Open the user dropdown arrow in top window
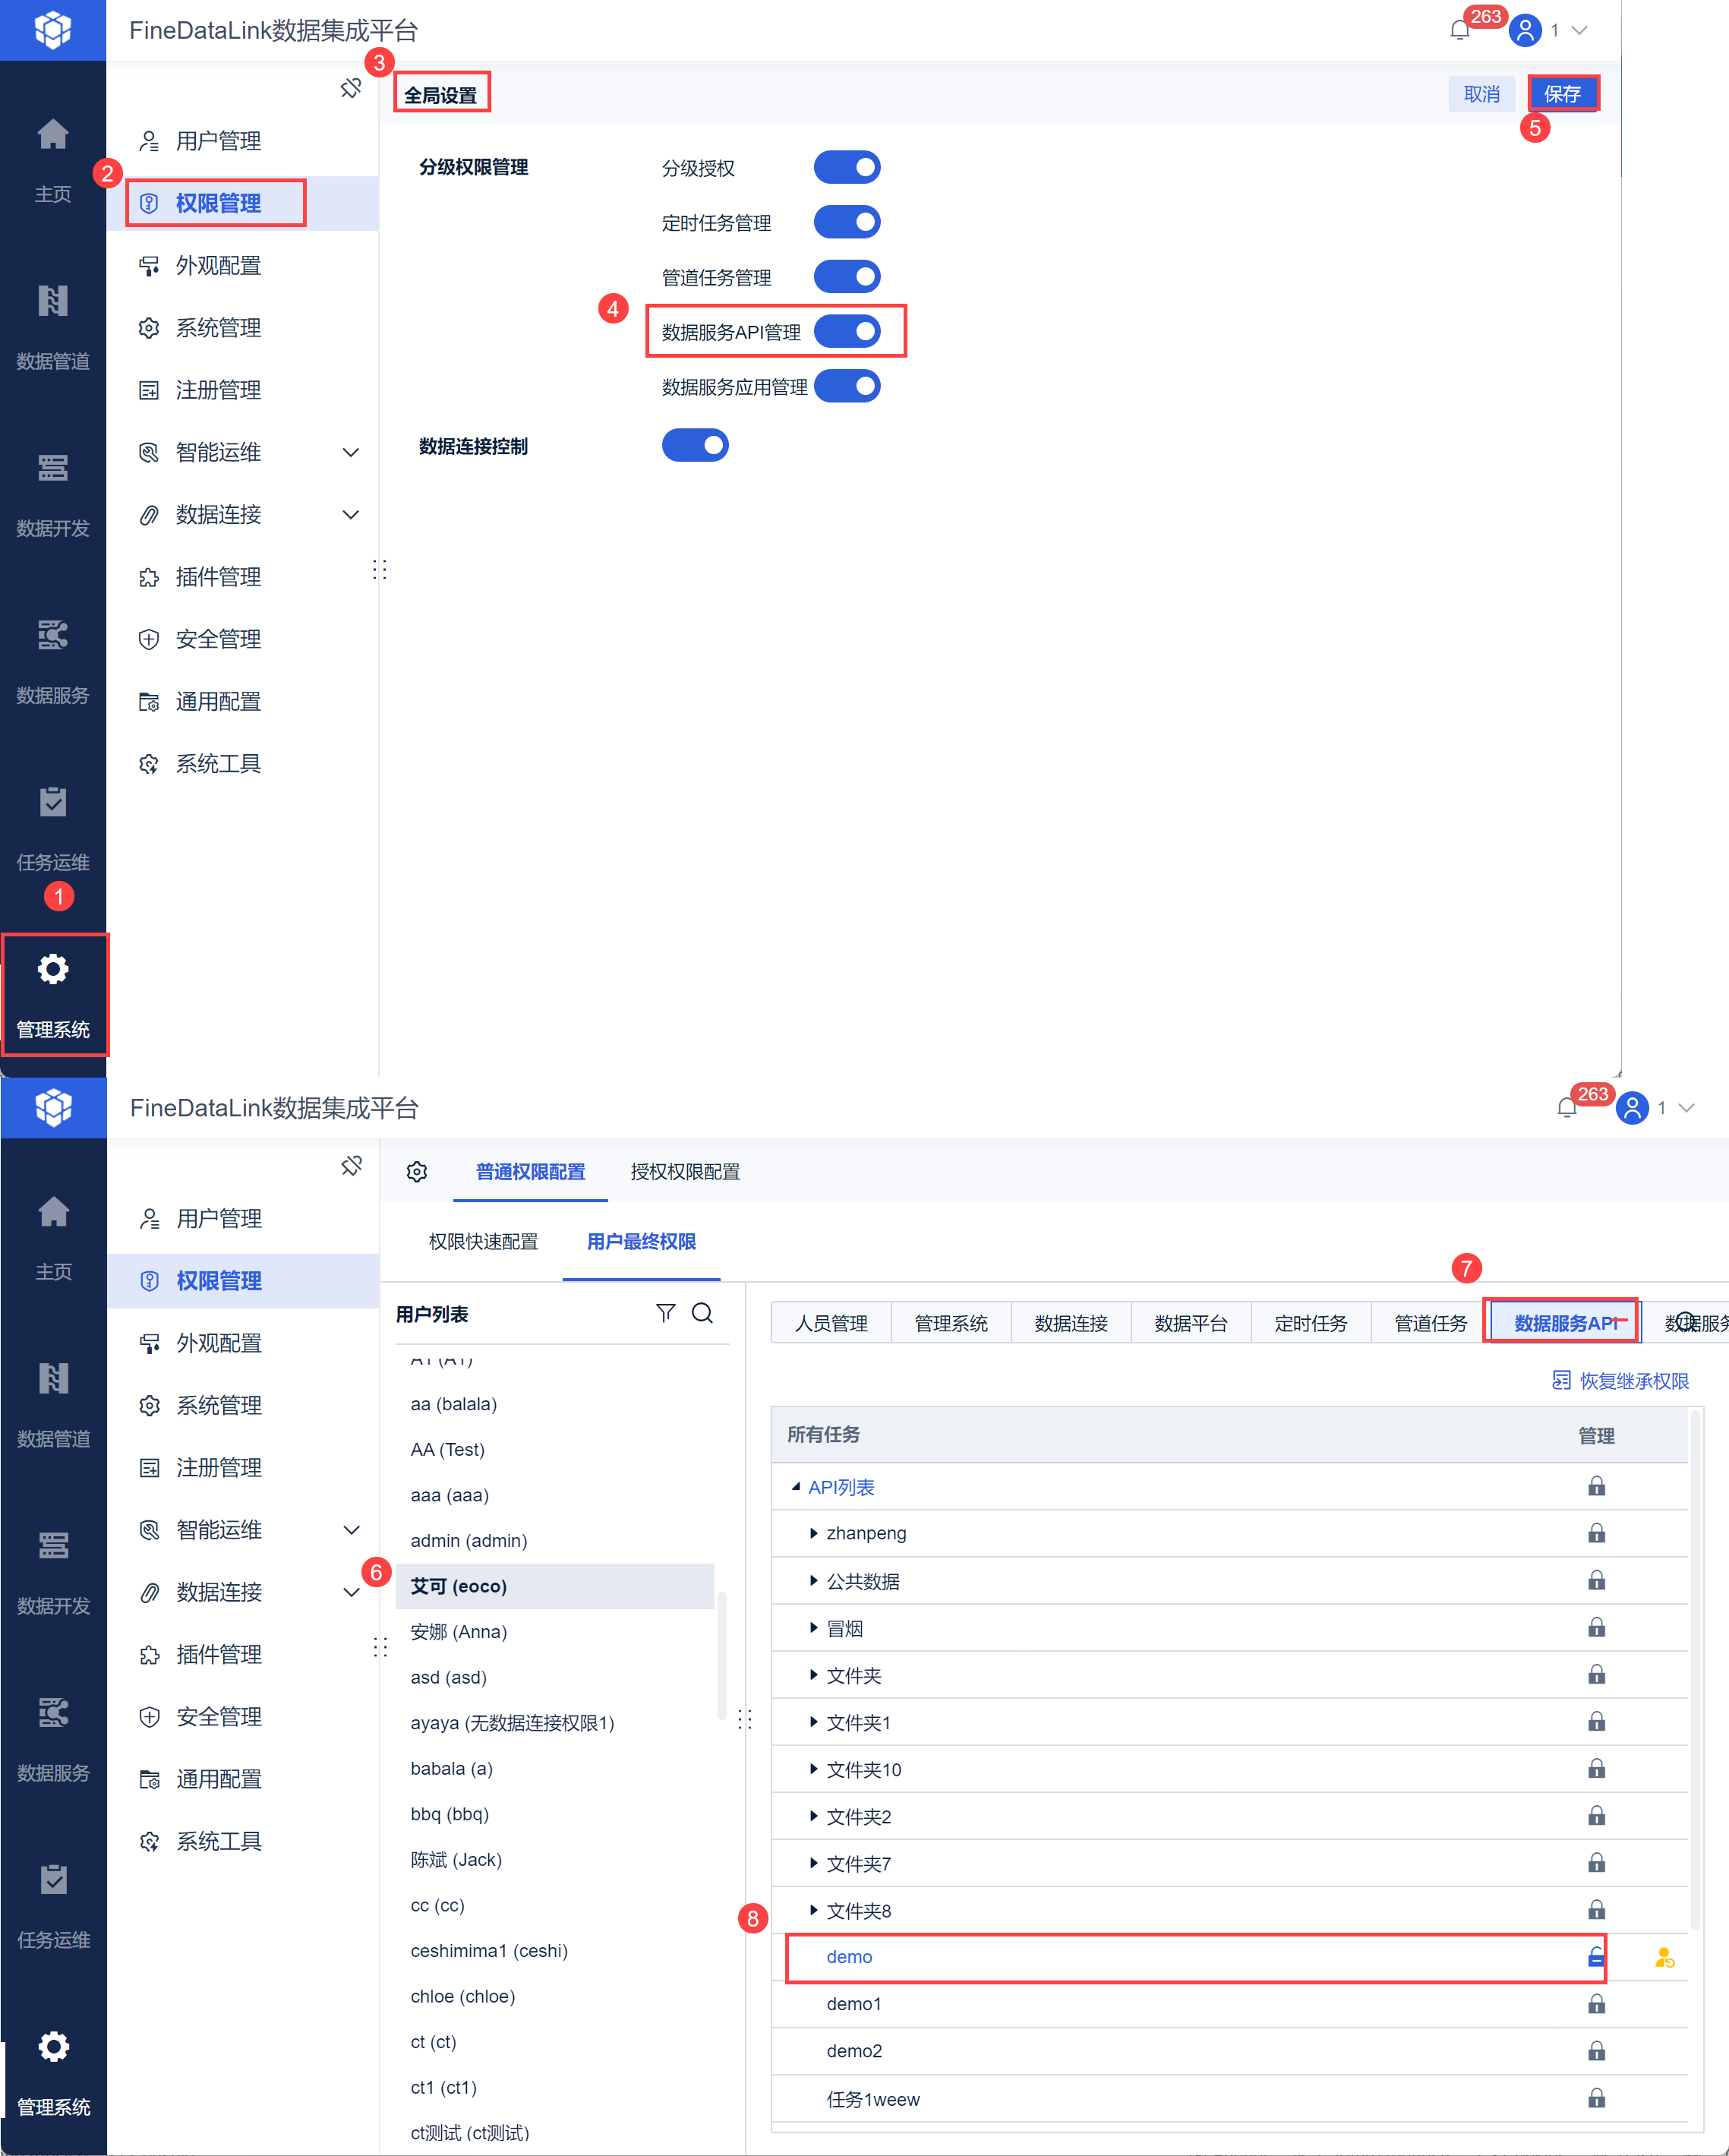1729x2156 pixels. point(1580,30)
